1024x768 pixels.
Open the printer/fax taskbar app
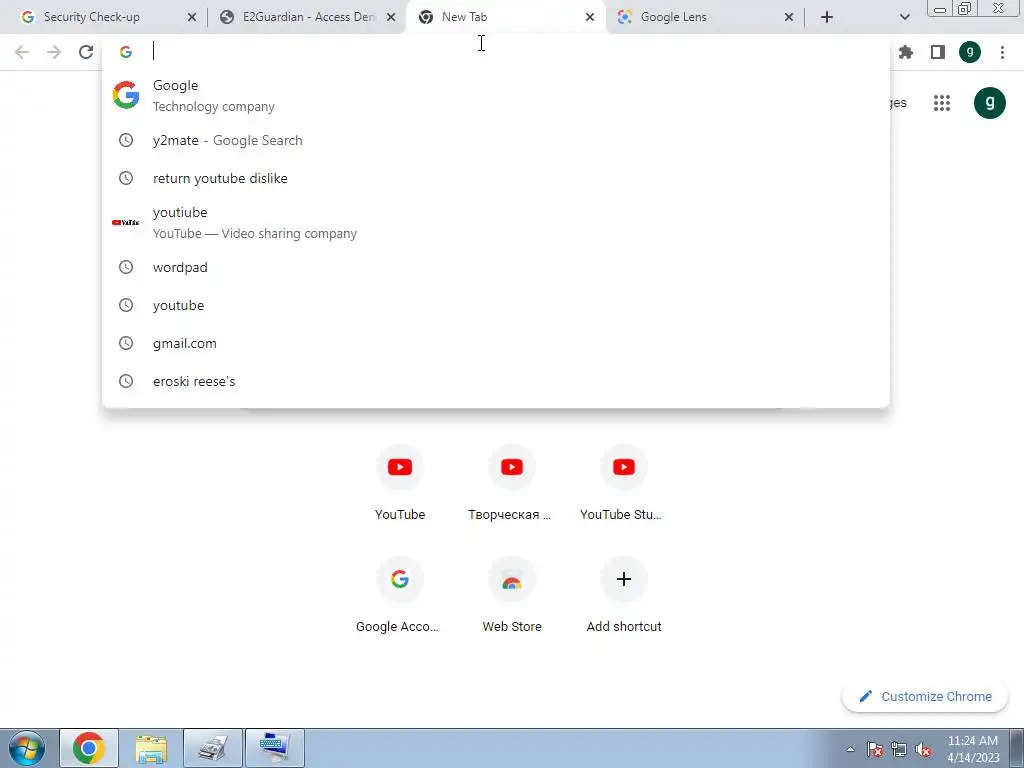point(213,748)
